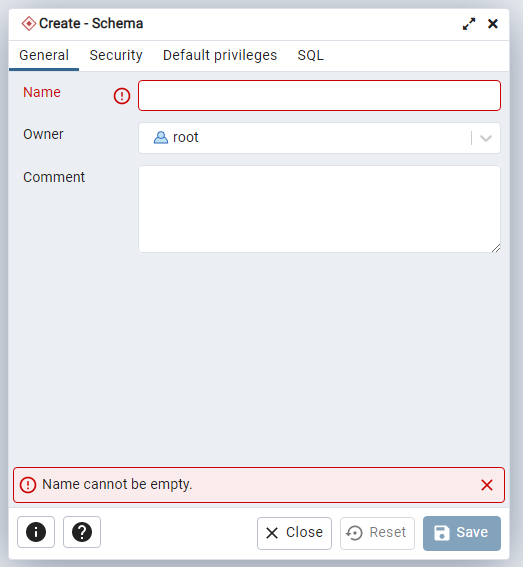Click the user icon beside root

(161, 138)
